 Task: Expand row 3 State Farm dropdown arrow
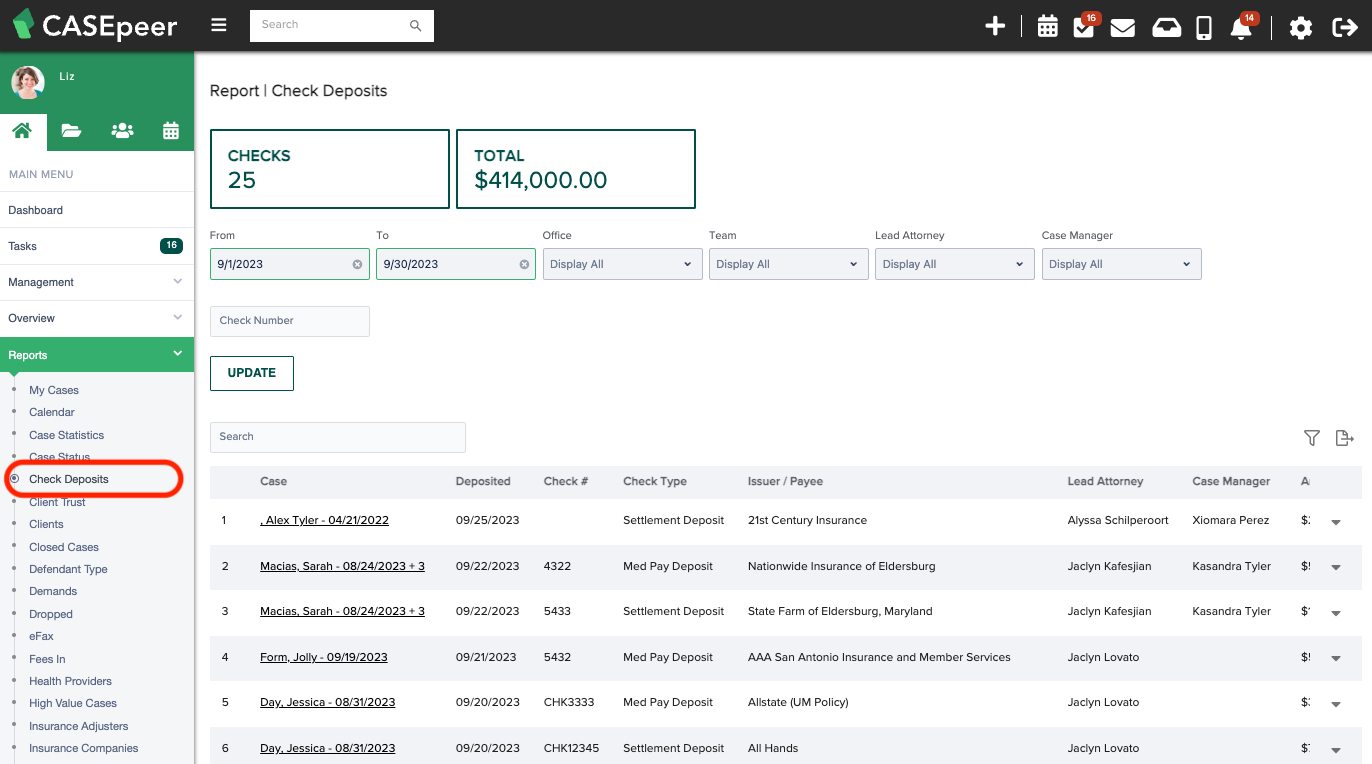point(1336,613)
